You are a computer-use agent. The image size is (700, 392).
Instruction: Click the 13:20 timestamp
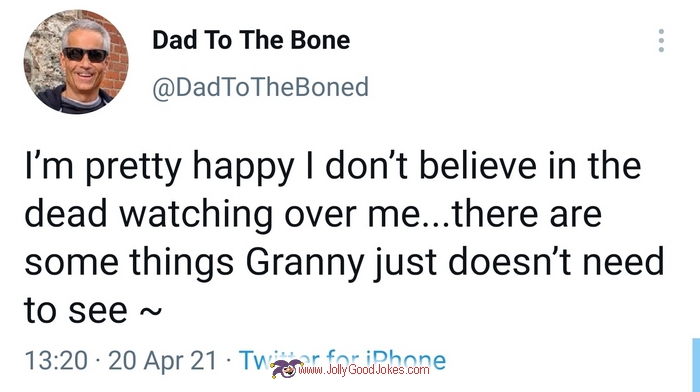point(56,360)
